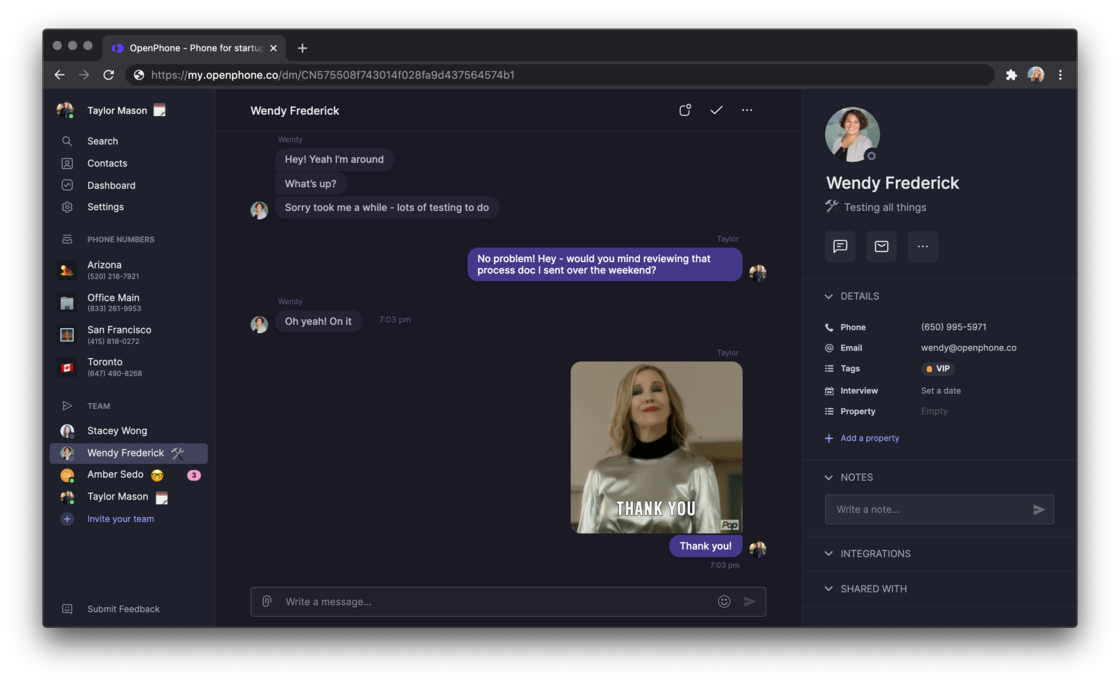Image resolution: width=1120 pixels, height=684 pixels.
Task: Click Wendy's email address
Action: point(969,348)
